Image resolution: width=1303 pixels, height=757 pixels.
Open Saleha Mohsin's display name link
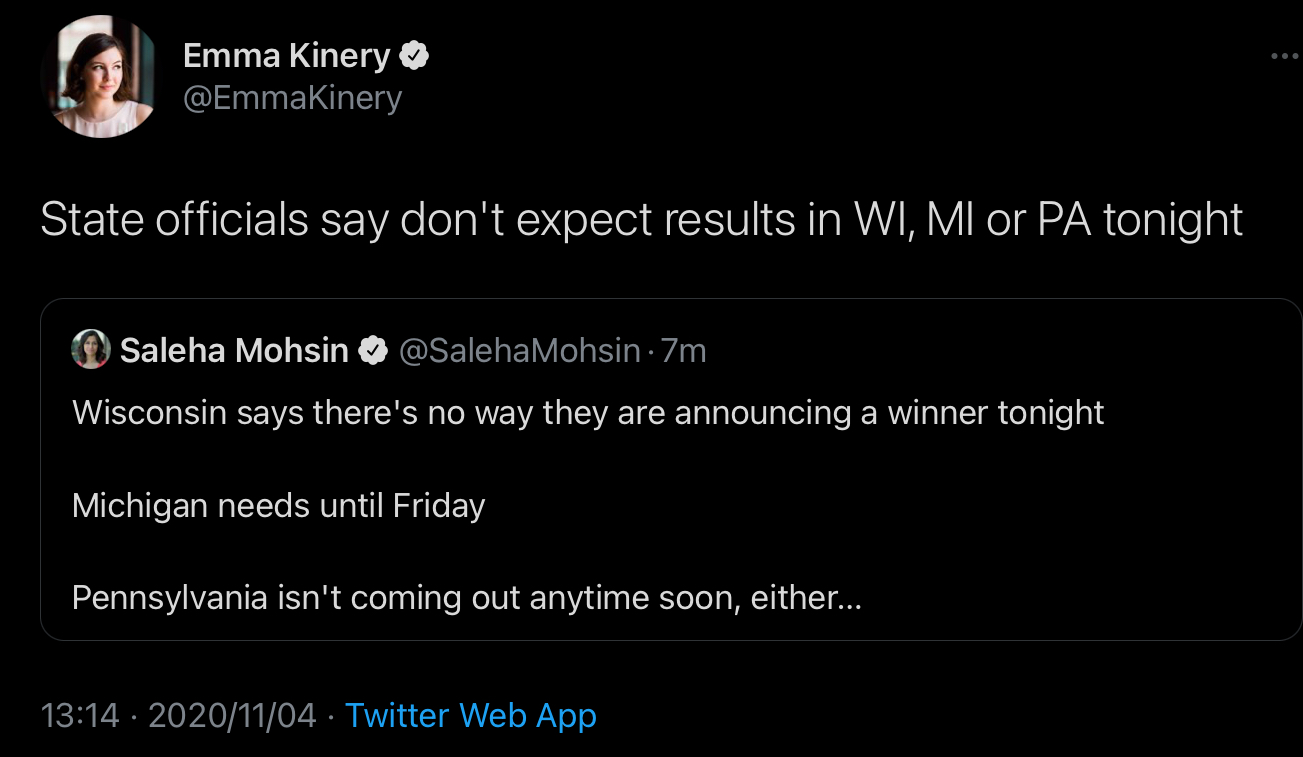point(234,351)
